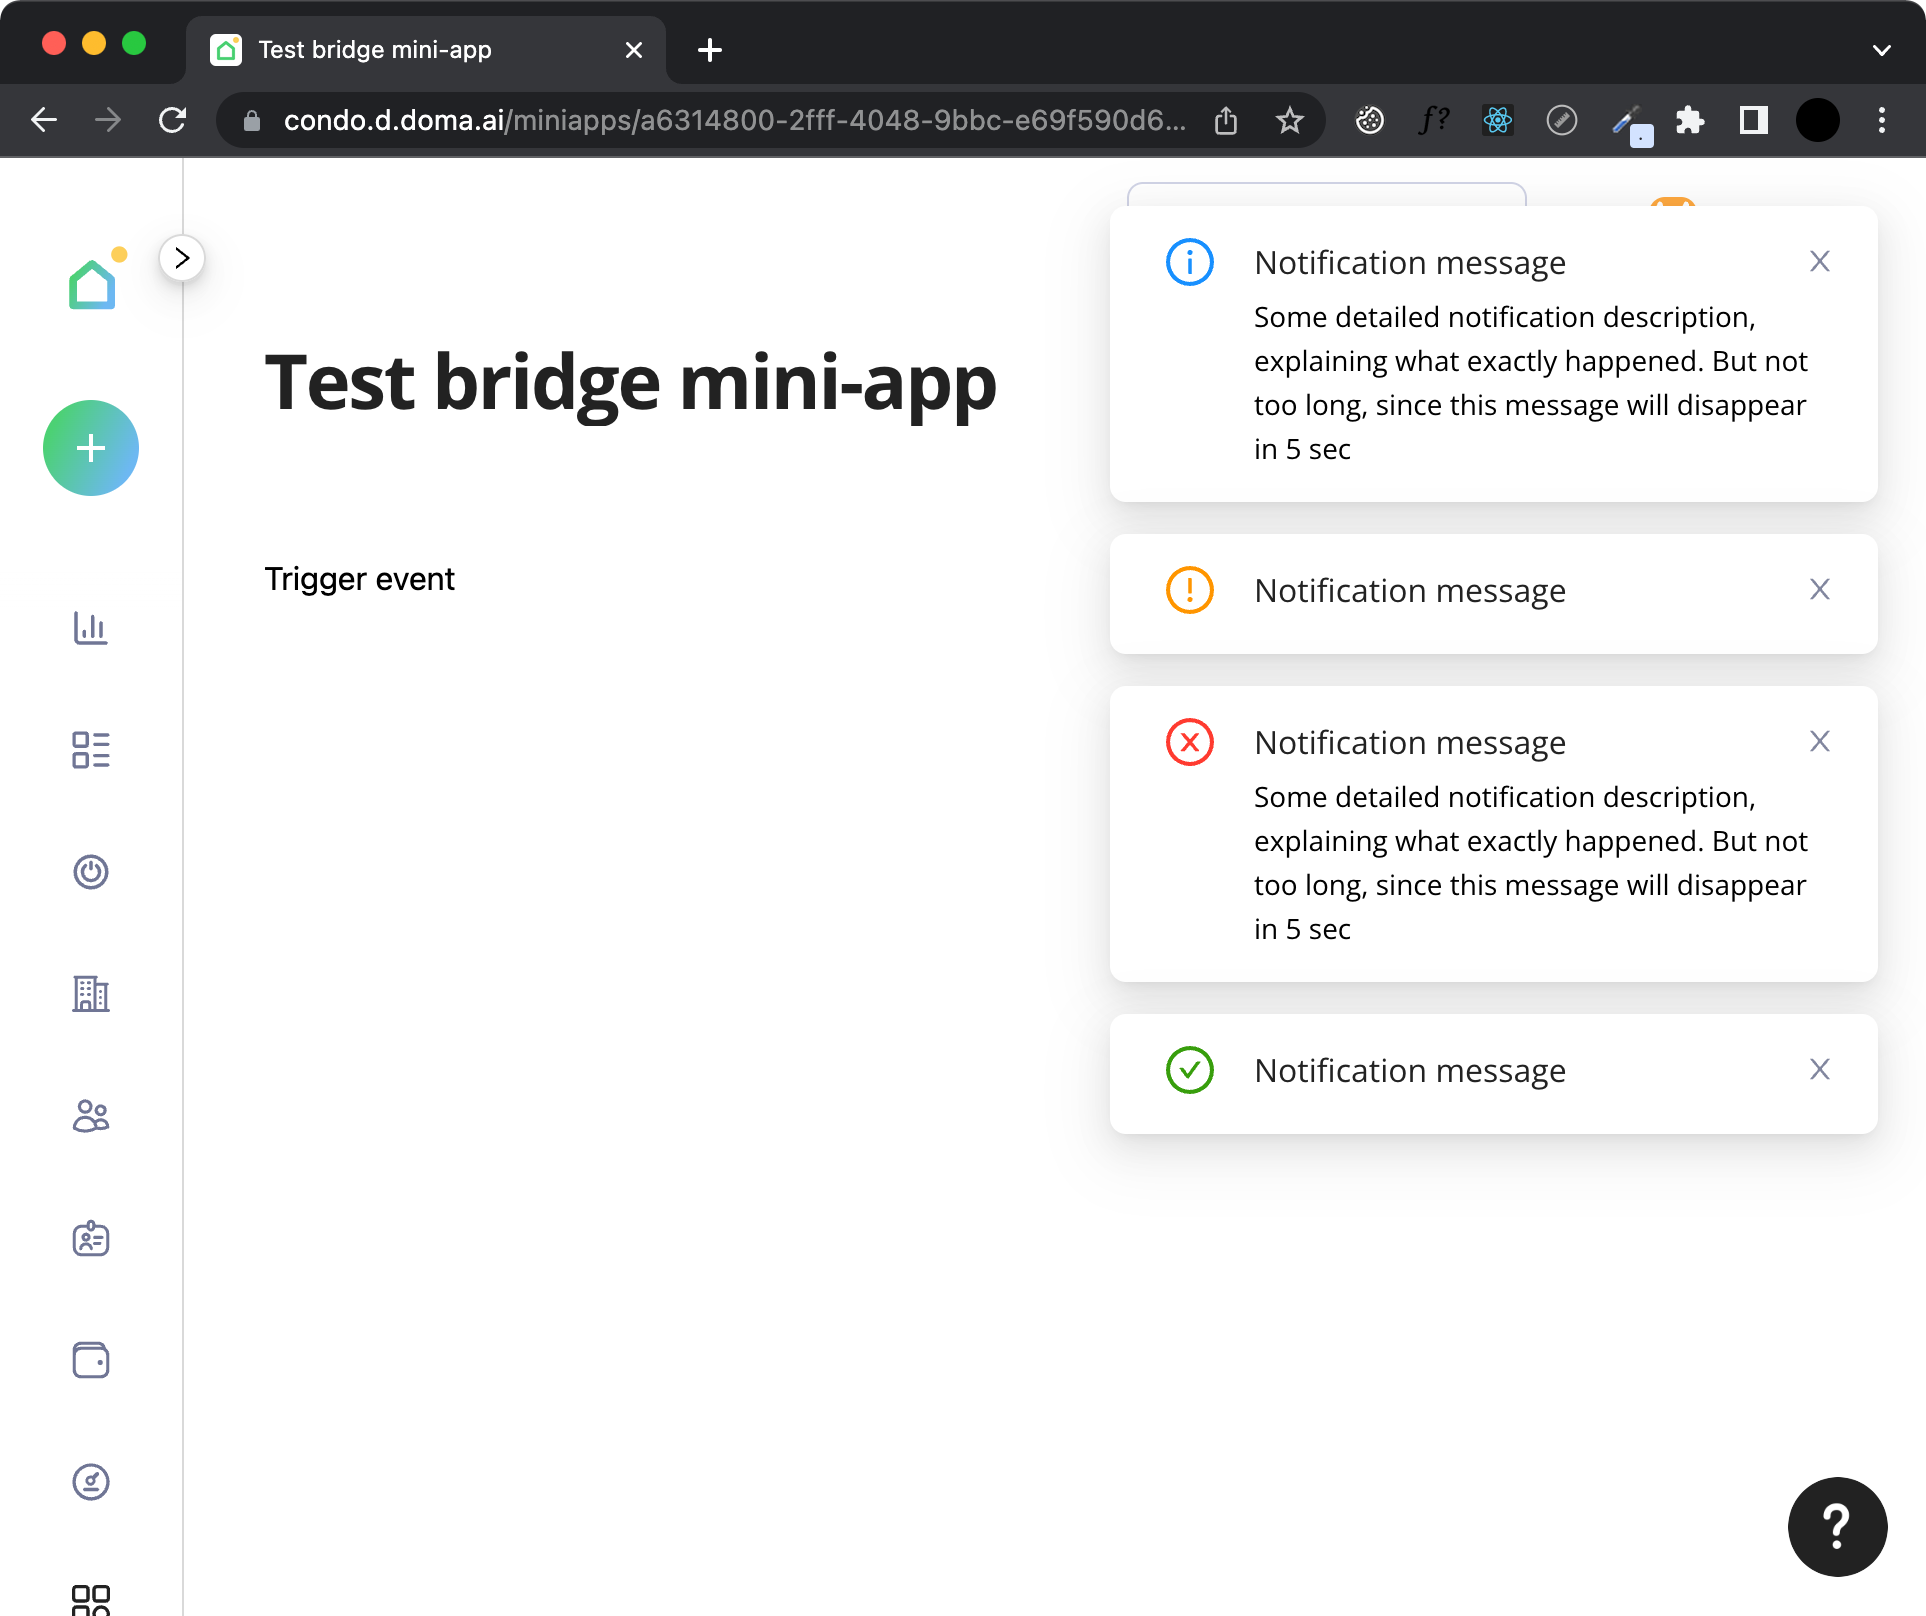The image size is (1926, 1616).
Task: Select the power/control icon in the sidebar
Action: (x=91, y=872)
